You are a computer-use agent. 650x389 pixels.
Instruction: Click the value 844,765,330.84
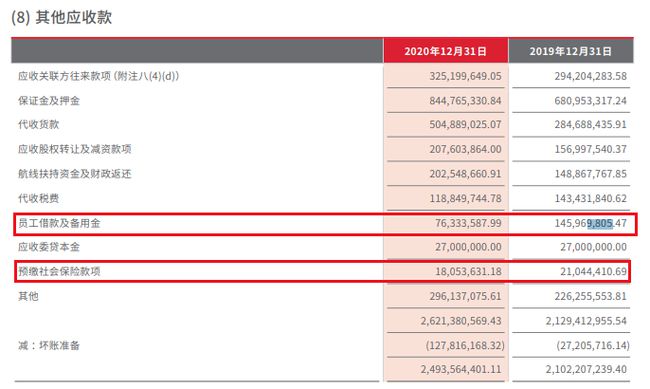click(x=465, y=101)
